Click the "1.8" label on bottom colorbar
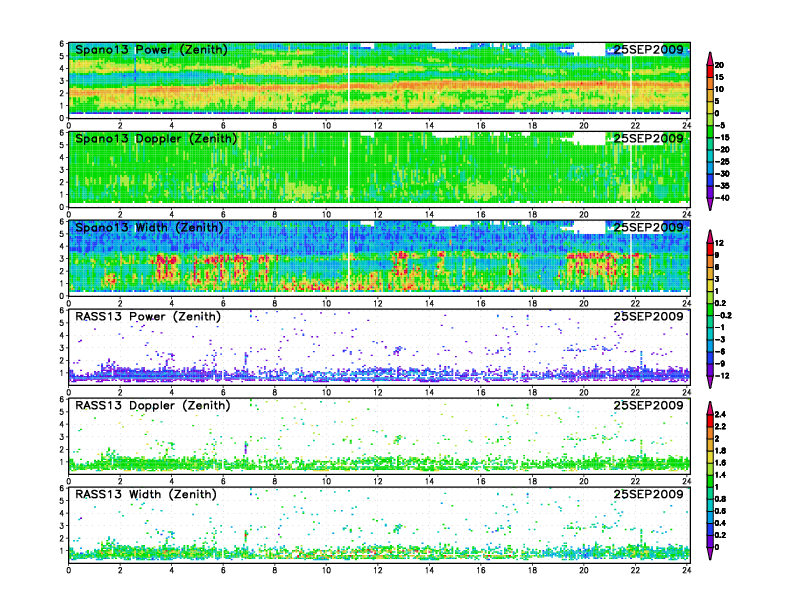 pos(720,450)
